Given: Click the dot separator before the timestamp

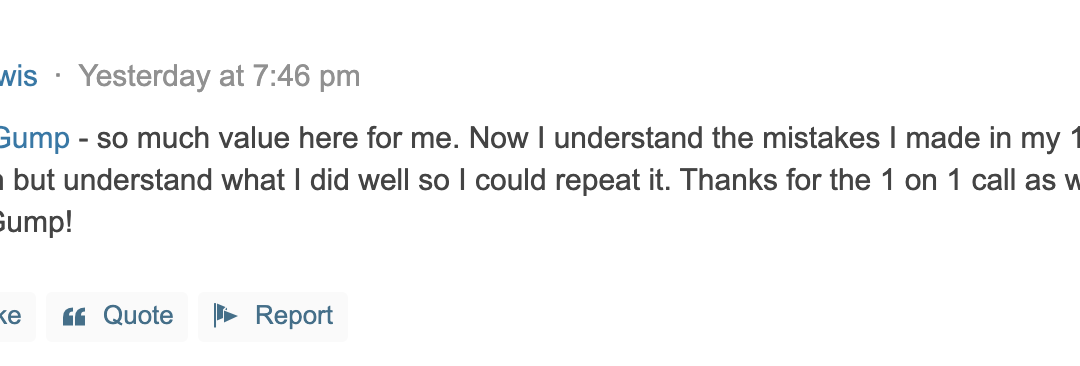Looking at the screenshot, I should tap(58, 75).
